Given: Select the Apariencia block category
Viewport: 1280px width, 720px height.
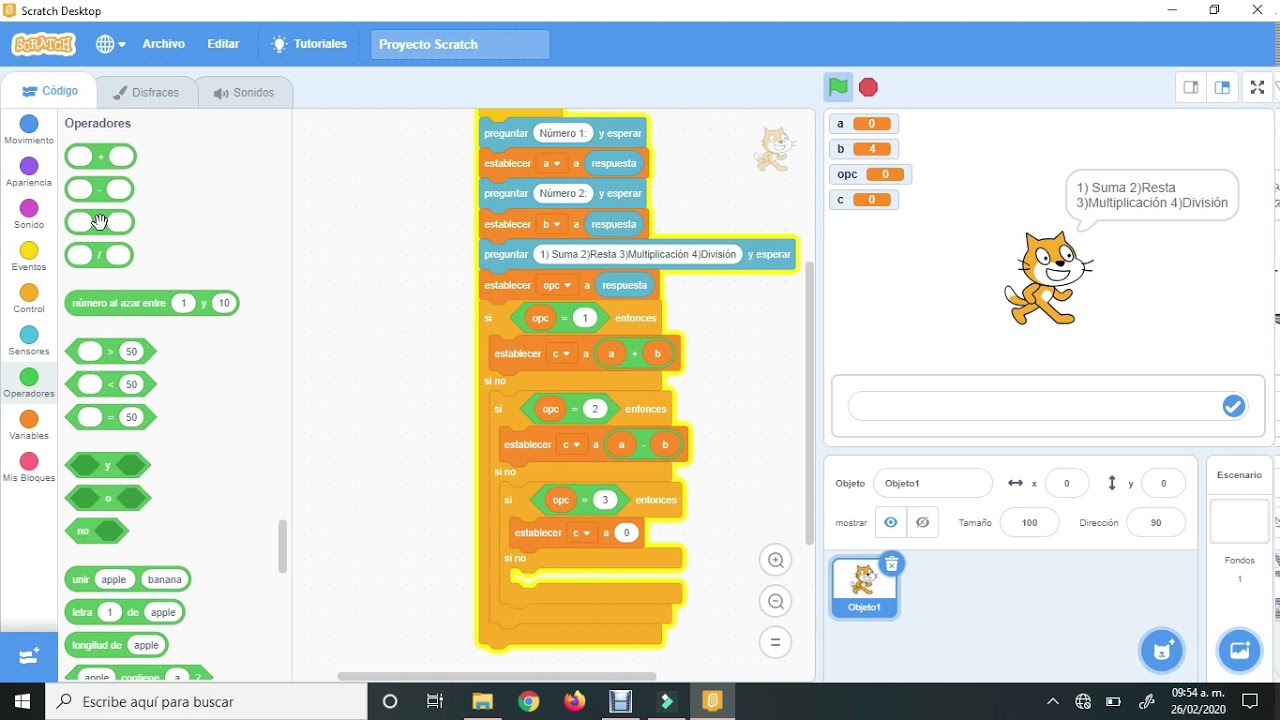Looking at the screenshot, I should point(29,172).
